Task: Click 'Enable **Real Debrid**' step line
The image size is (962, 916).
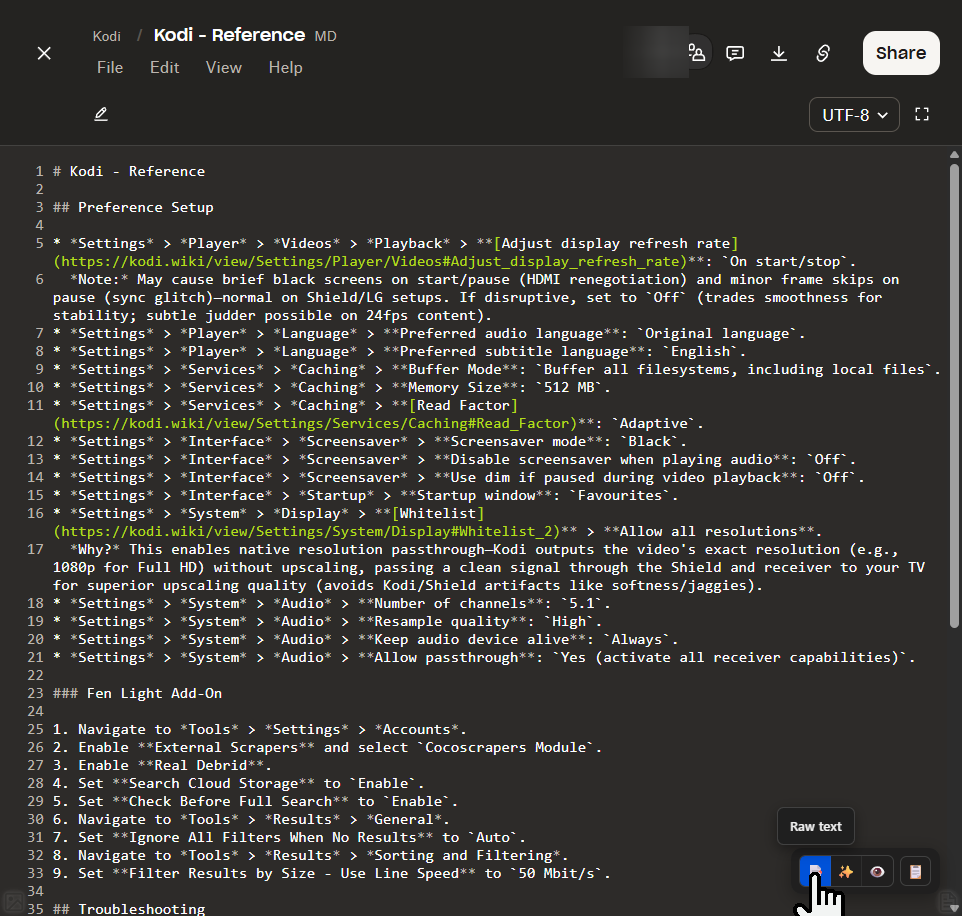Action: 163,765
